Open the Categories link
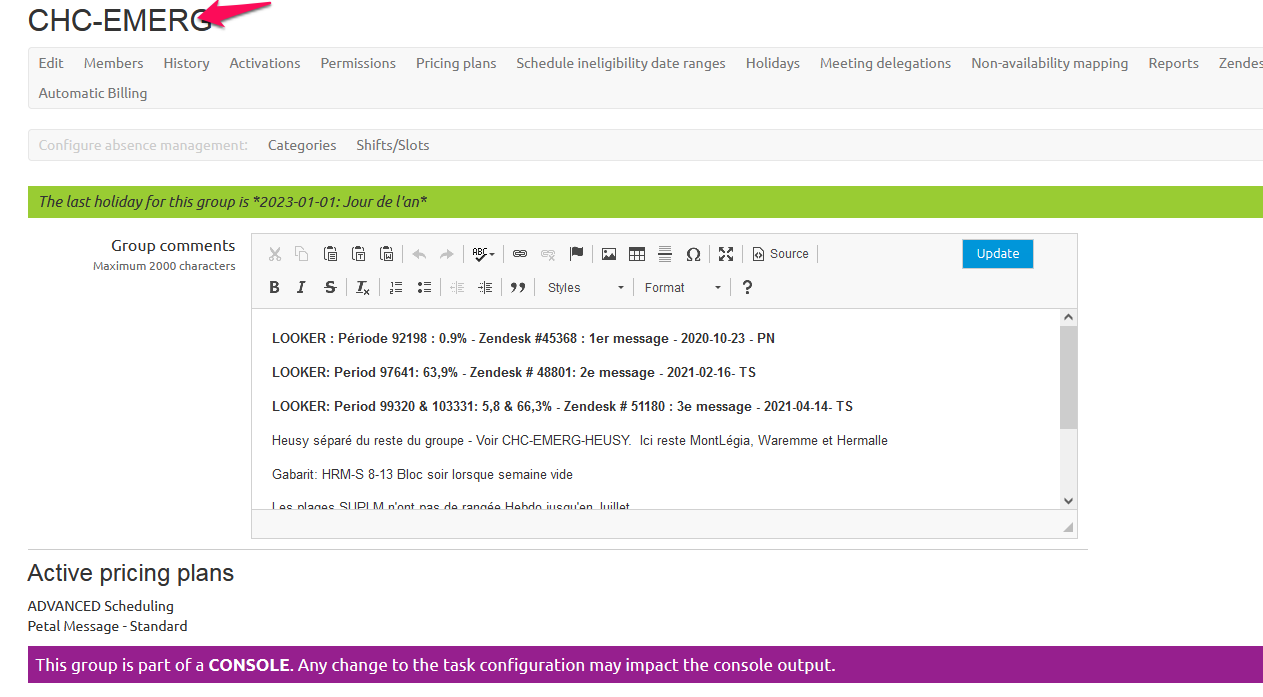Image resolution: width=1263 pixels, height=697 pixels. 302,145
